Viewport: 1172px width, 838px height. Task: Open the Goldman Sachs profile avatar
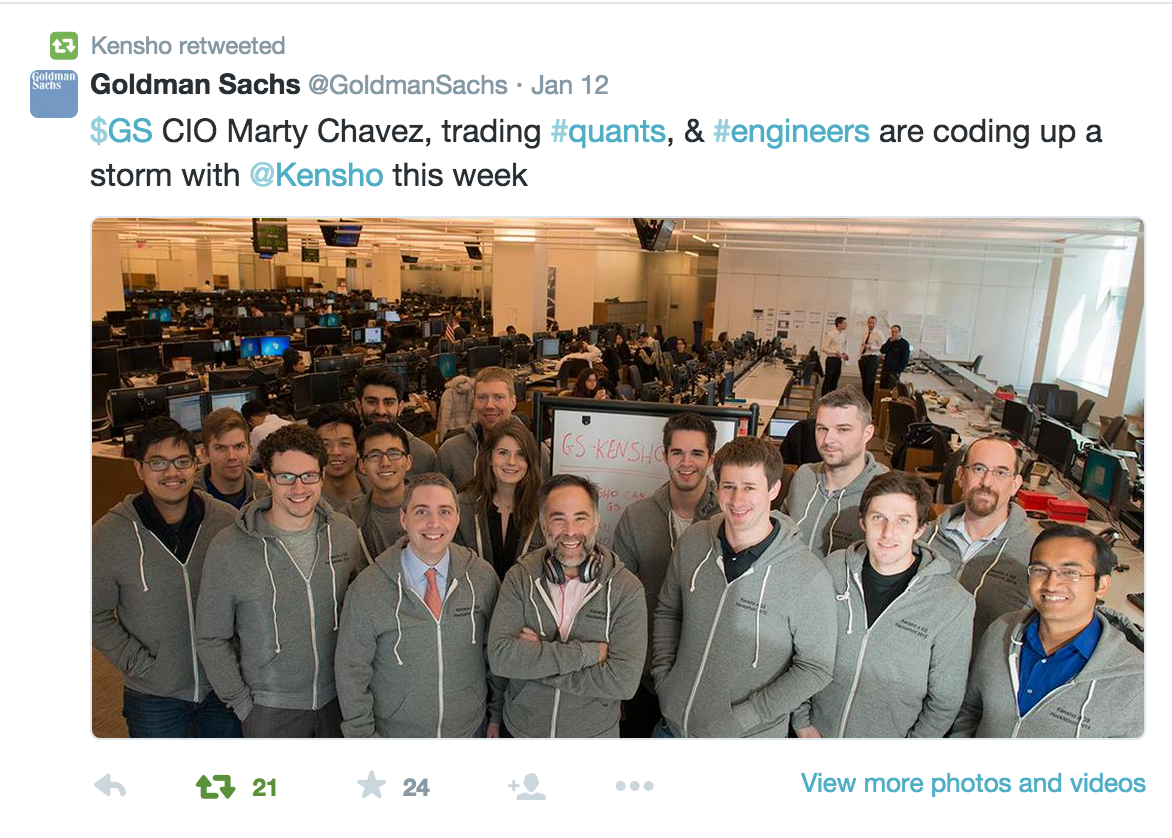(54, 93)
